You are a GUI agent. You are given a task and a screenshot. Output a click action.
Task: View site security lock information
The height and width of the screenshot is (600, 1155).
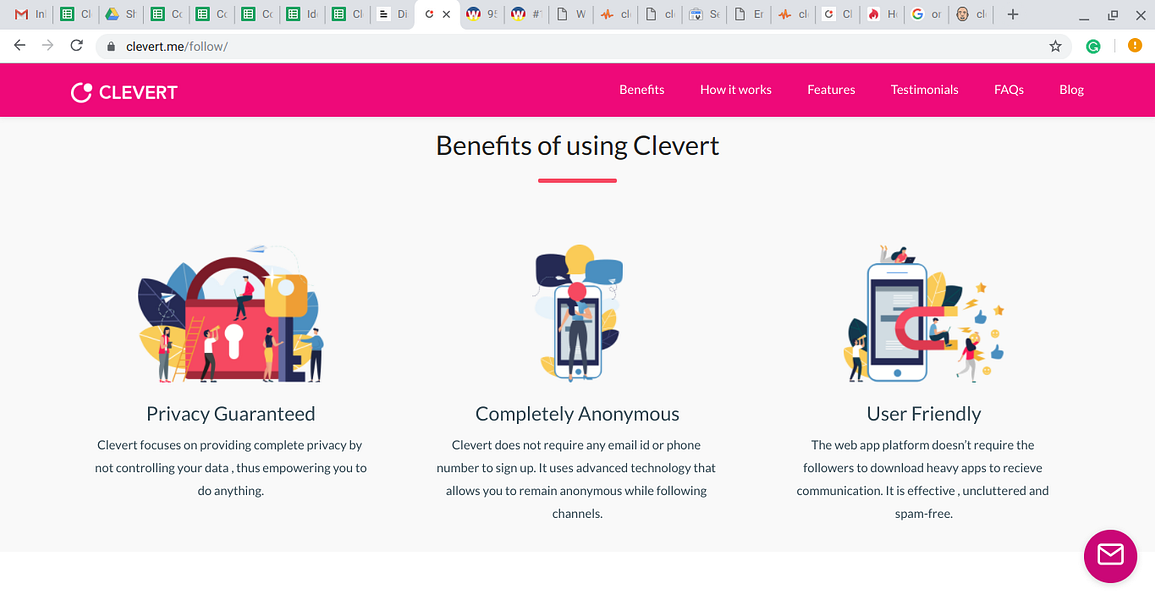(111, 46)
